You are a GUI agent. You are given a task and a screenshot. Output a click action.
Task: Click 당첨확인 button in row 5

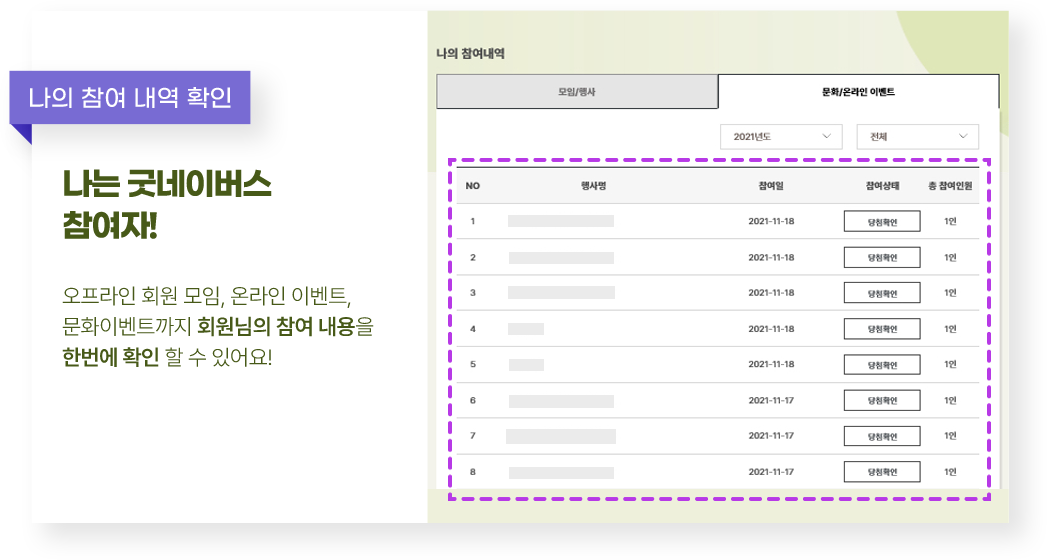[882, 364]
